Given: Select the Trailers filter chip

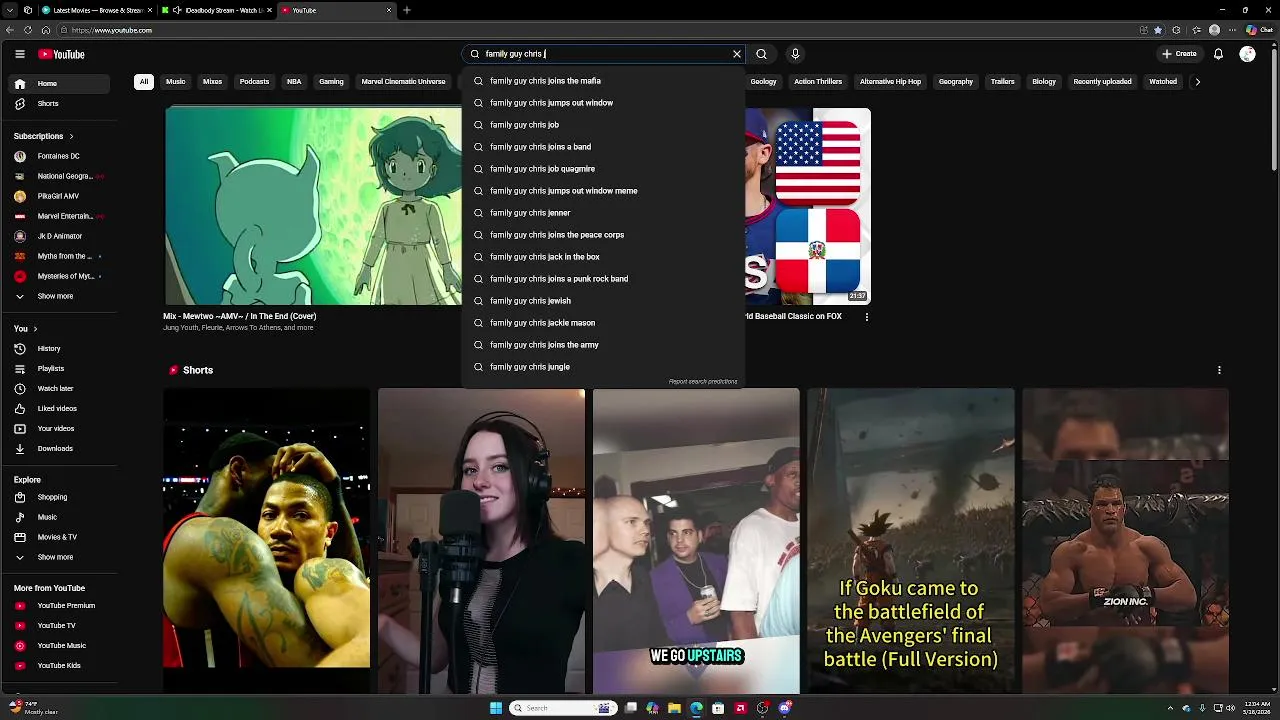Looking at the screenshot, I should click(1003, 82).
